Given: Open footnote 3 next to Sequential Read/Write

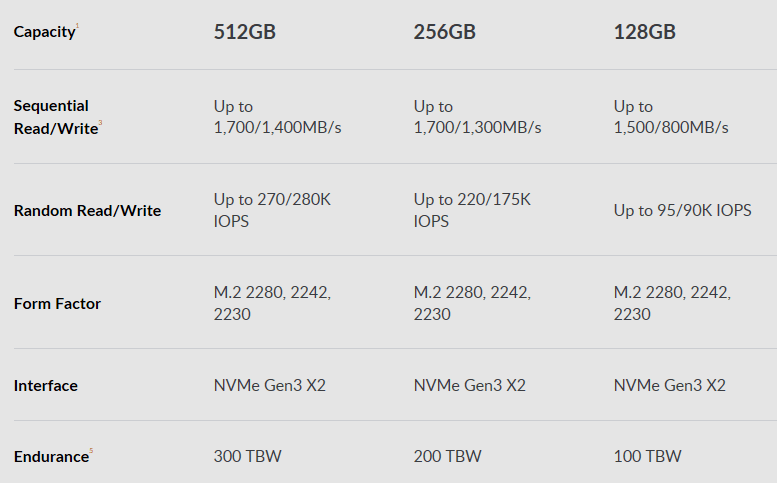Looking at the screenshot, I should 100,123.
